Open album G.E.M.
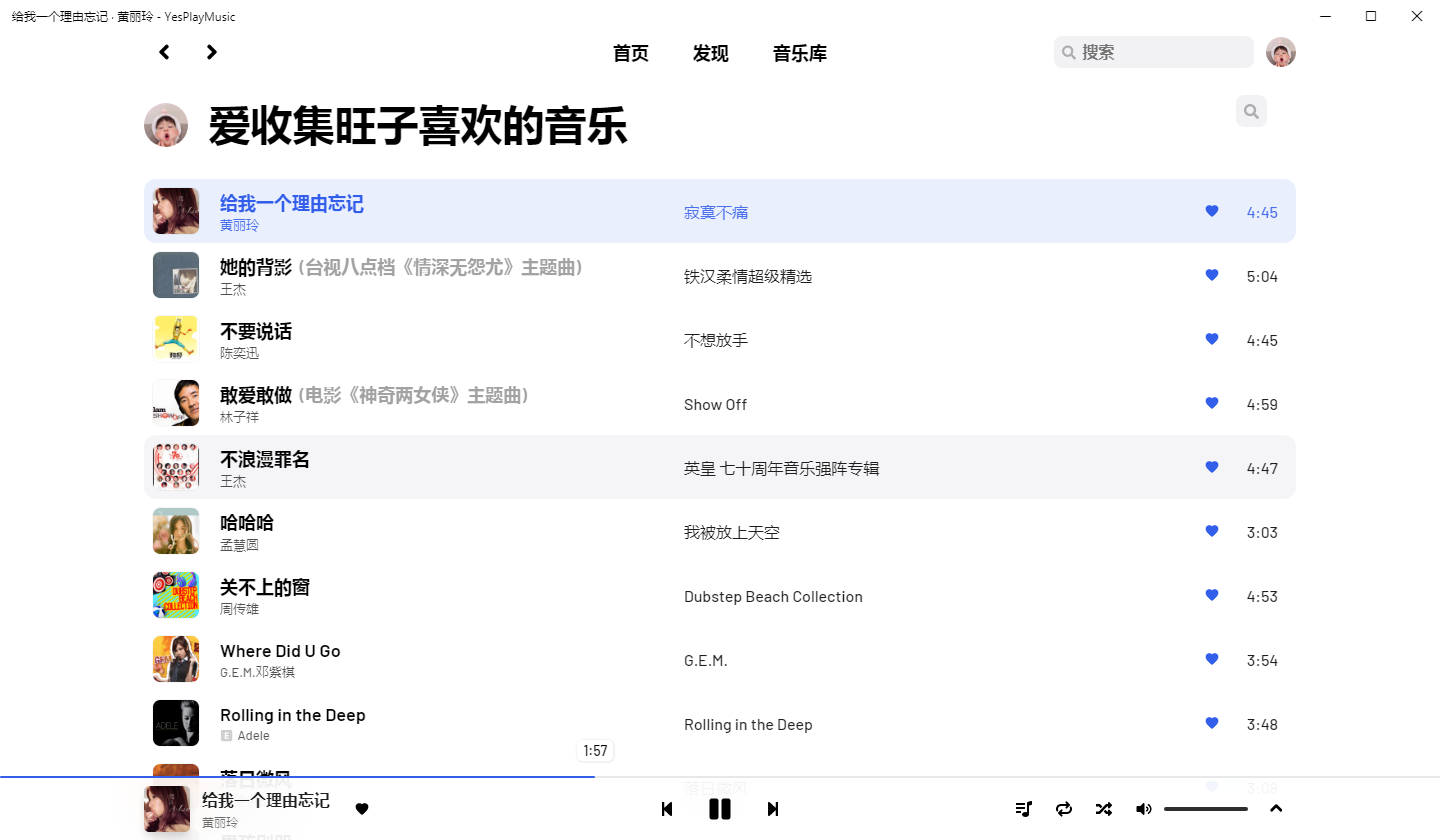 [x=706, y=661]
